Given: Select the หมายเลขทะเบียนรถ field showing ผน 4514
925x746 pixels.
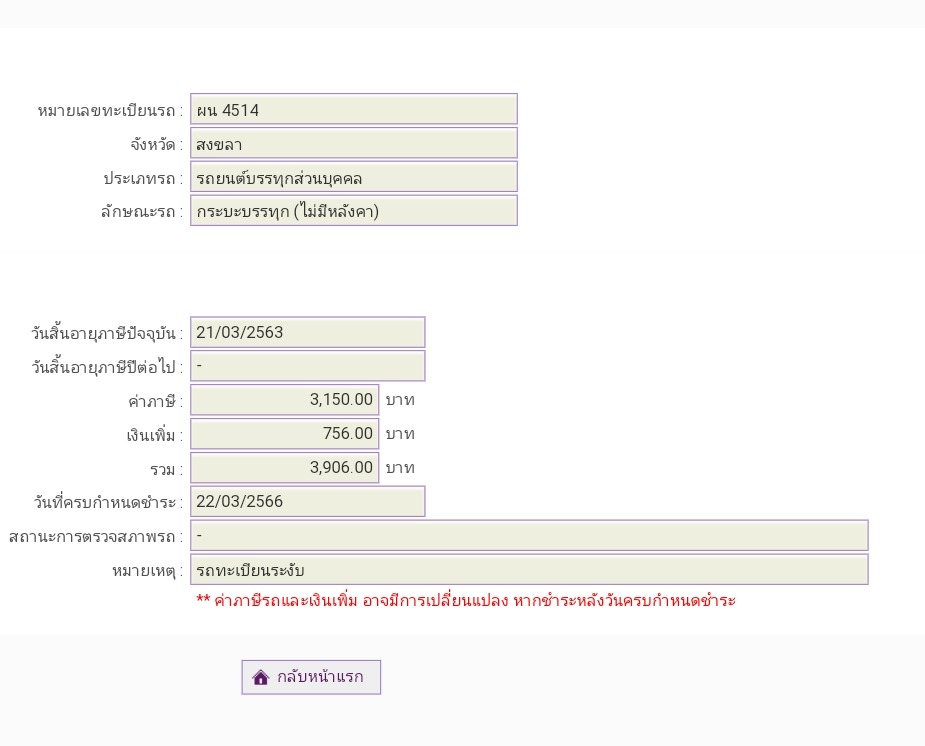Looking at the screenshot, I should (354, 109).
